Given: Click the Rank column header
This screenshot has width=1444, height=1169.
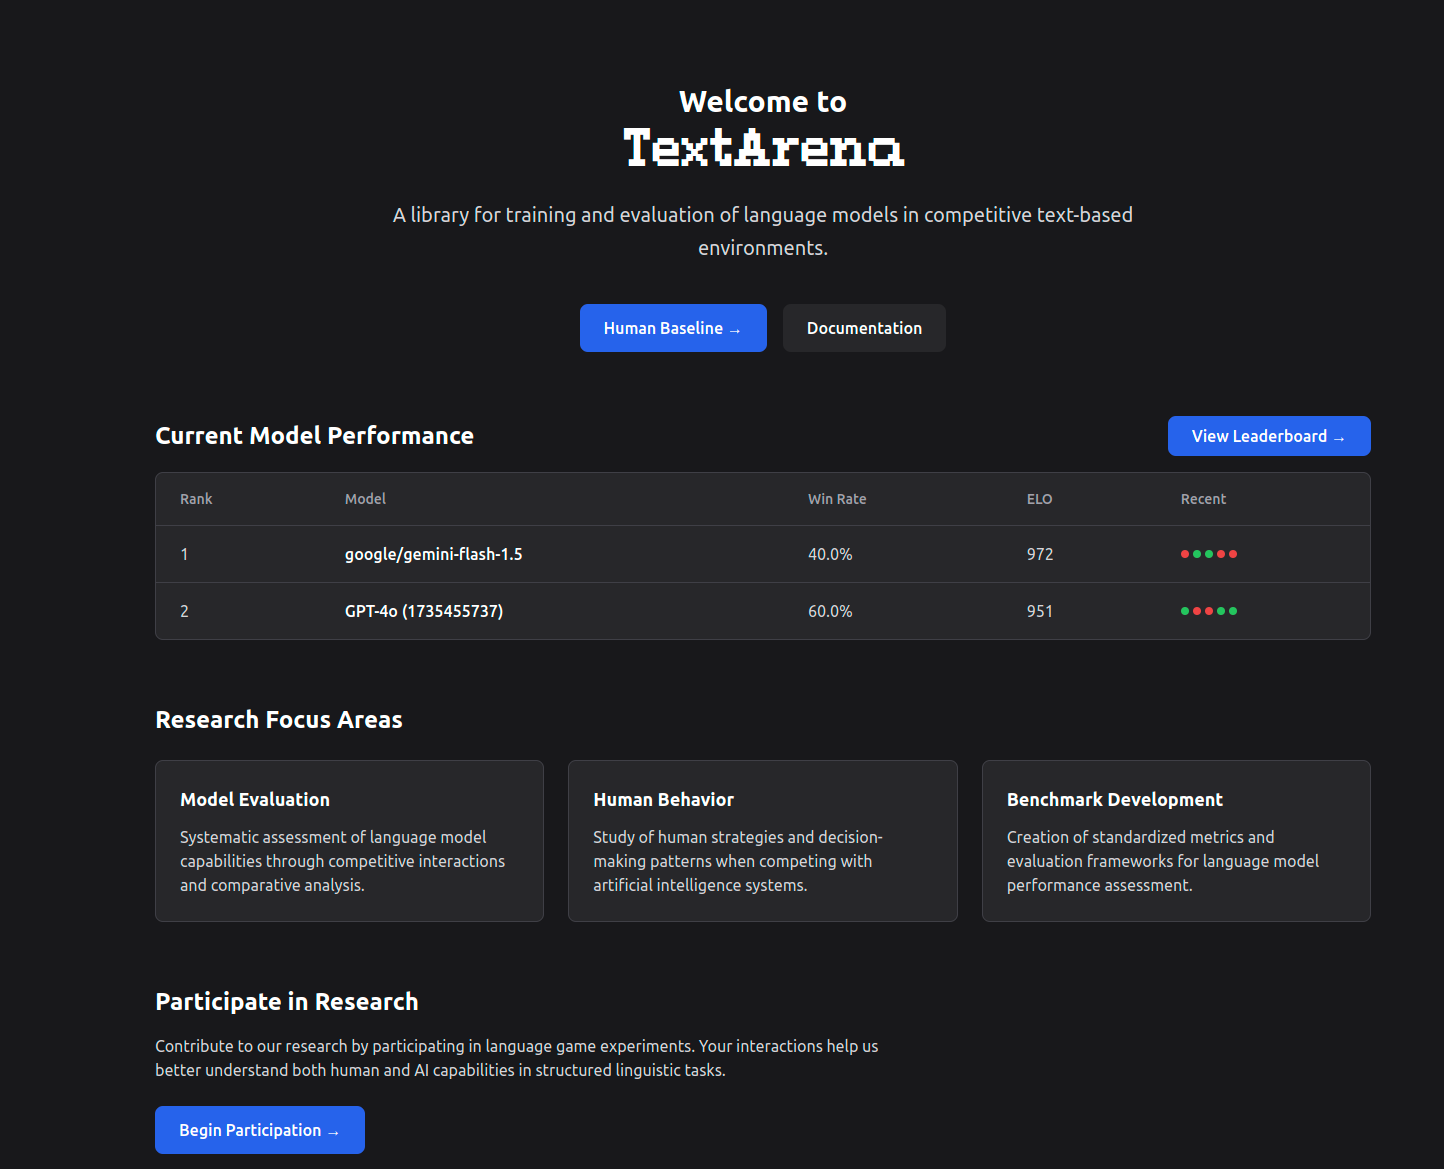Looking at the screenshot, I should pos(196,499).
